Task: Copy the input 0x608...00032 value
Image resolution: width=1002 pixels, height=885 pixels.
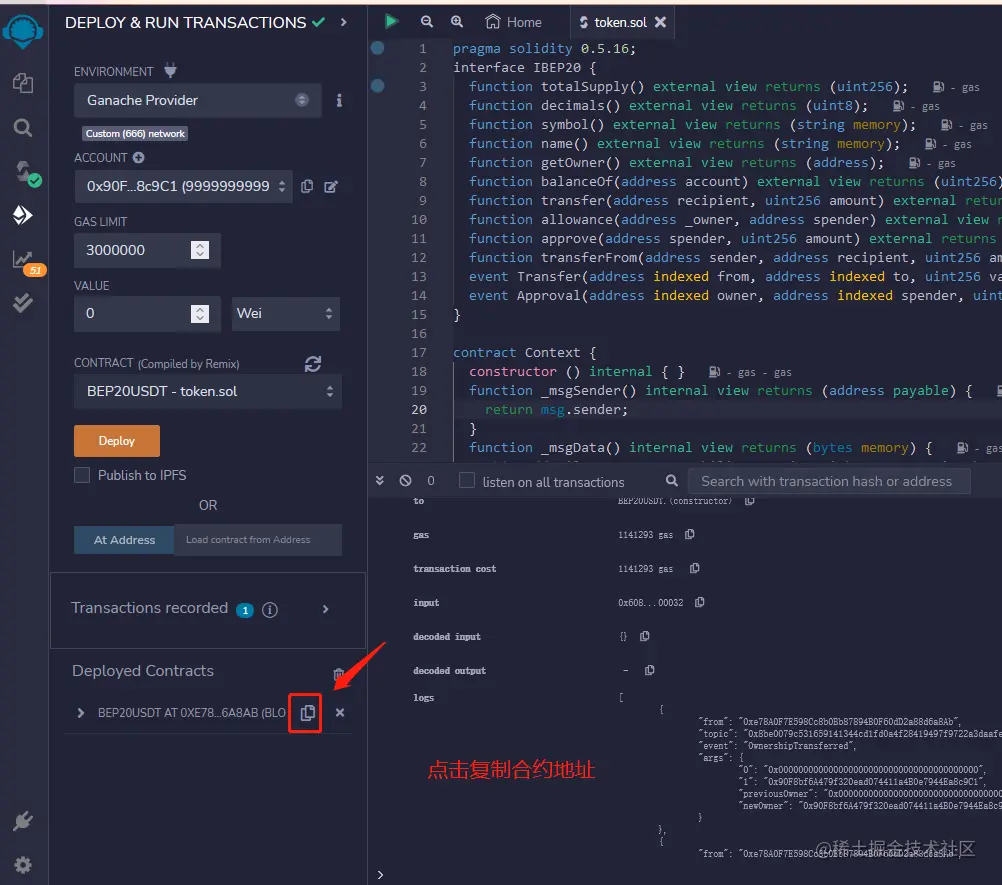Action: point(700,602)
